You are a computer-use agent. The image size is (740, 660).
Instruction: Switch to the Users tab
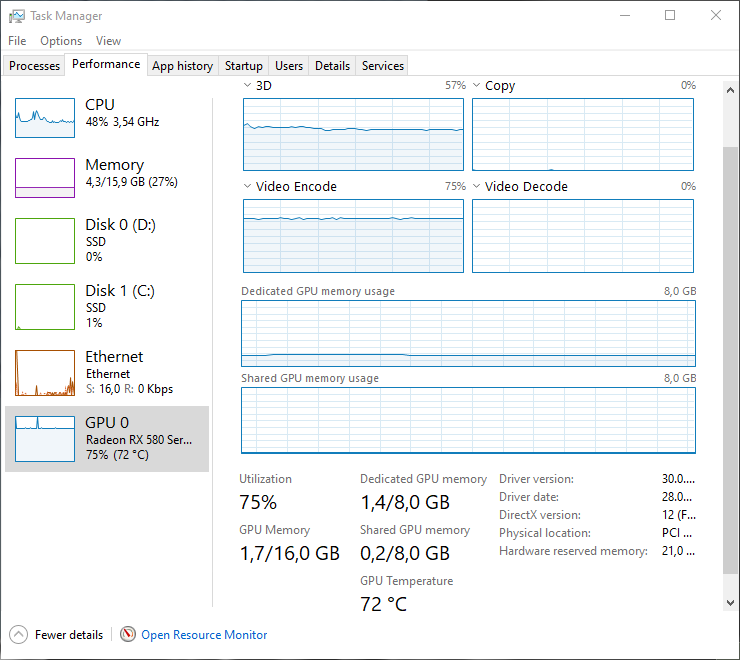click(x=289, y=66)
